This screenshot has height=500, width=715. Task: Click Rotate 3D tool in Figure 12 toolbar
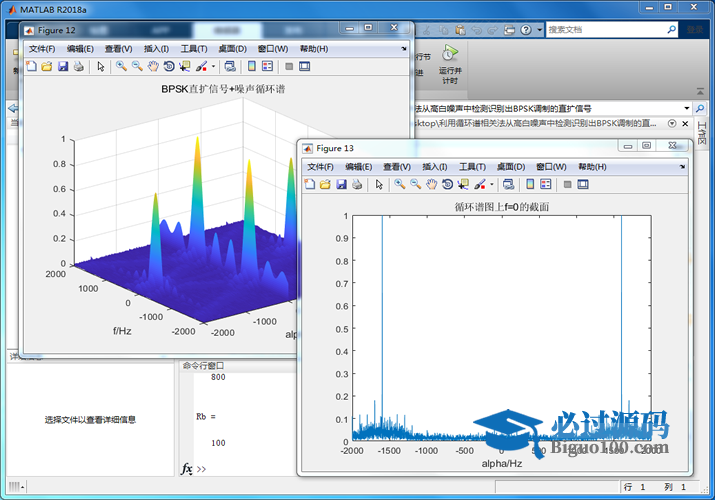[169, 67]
